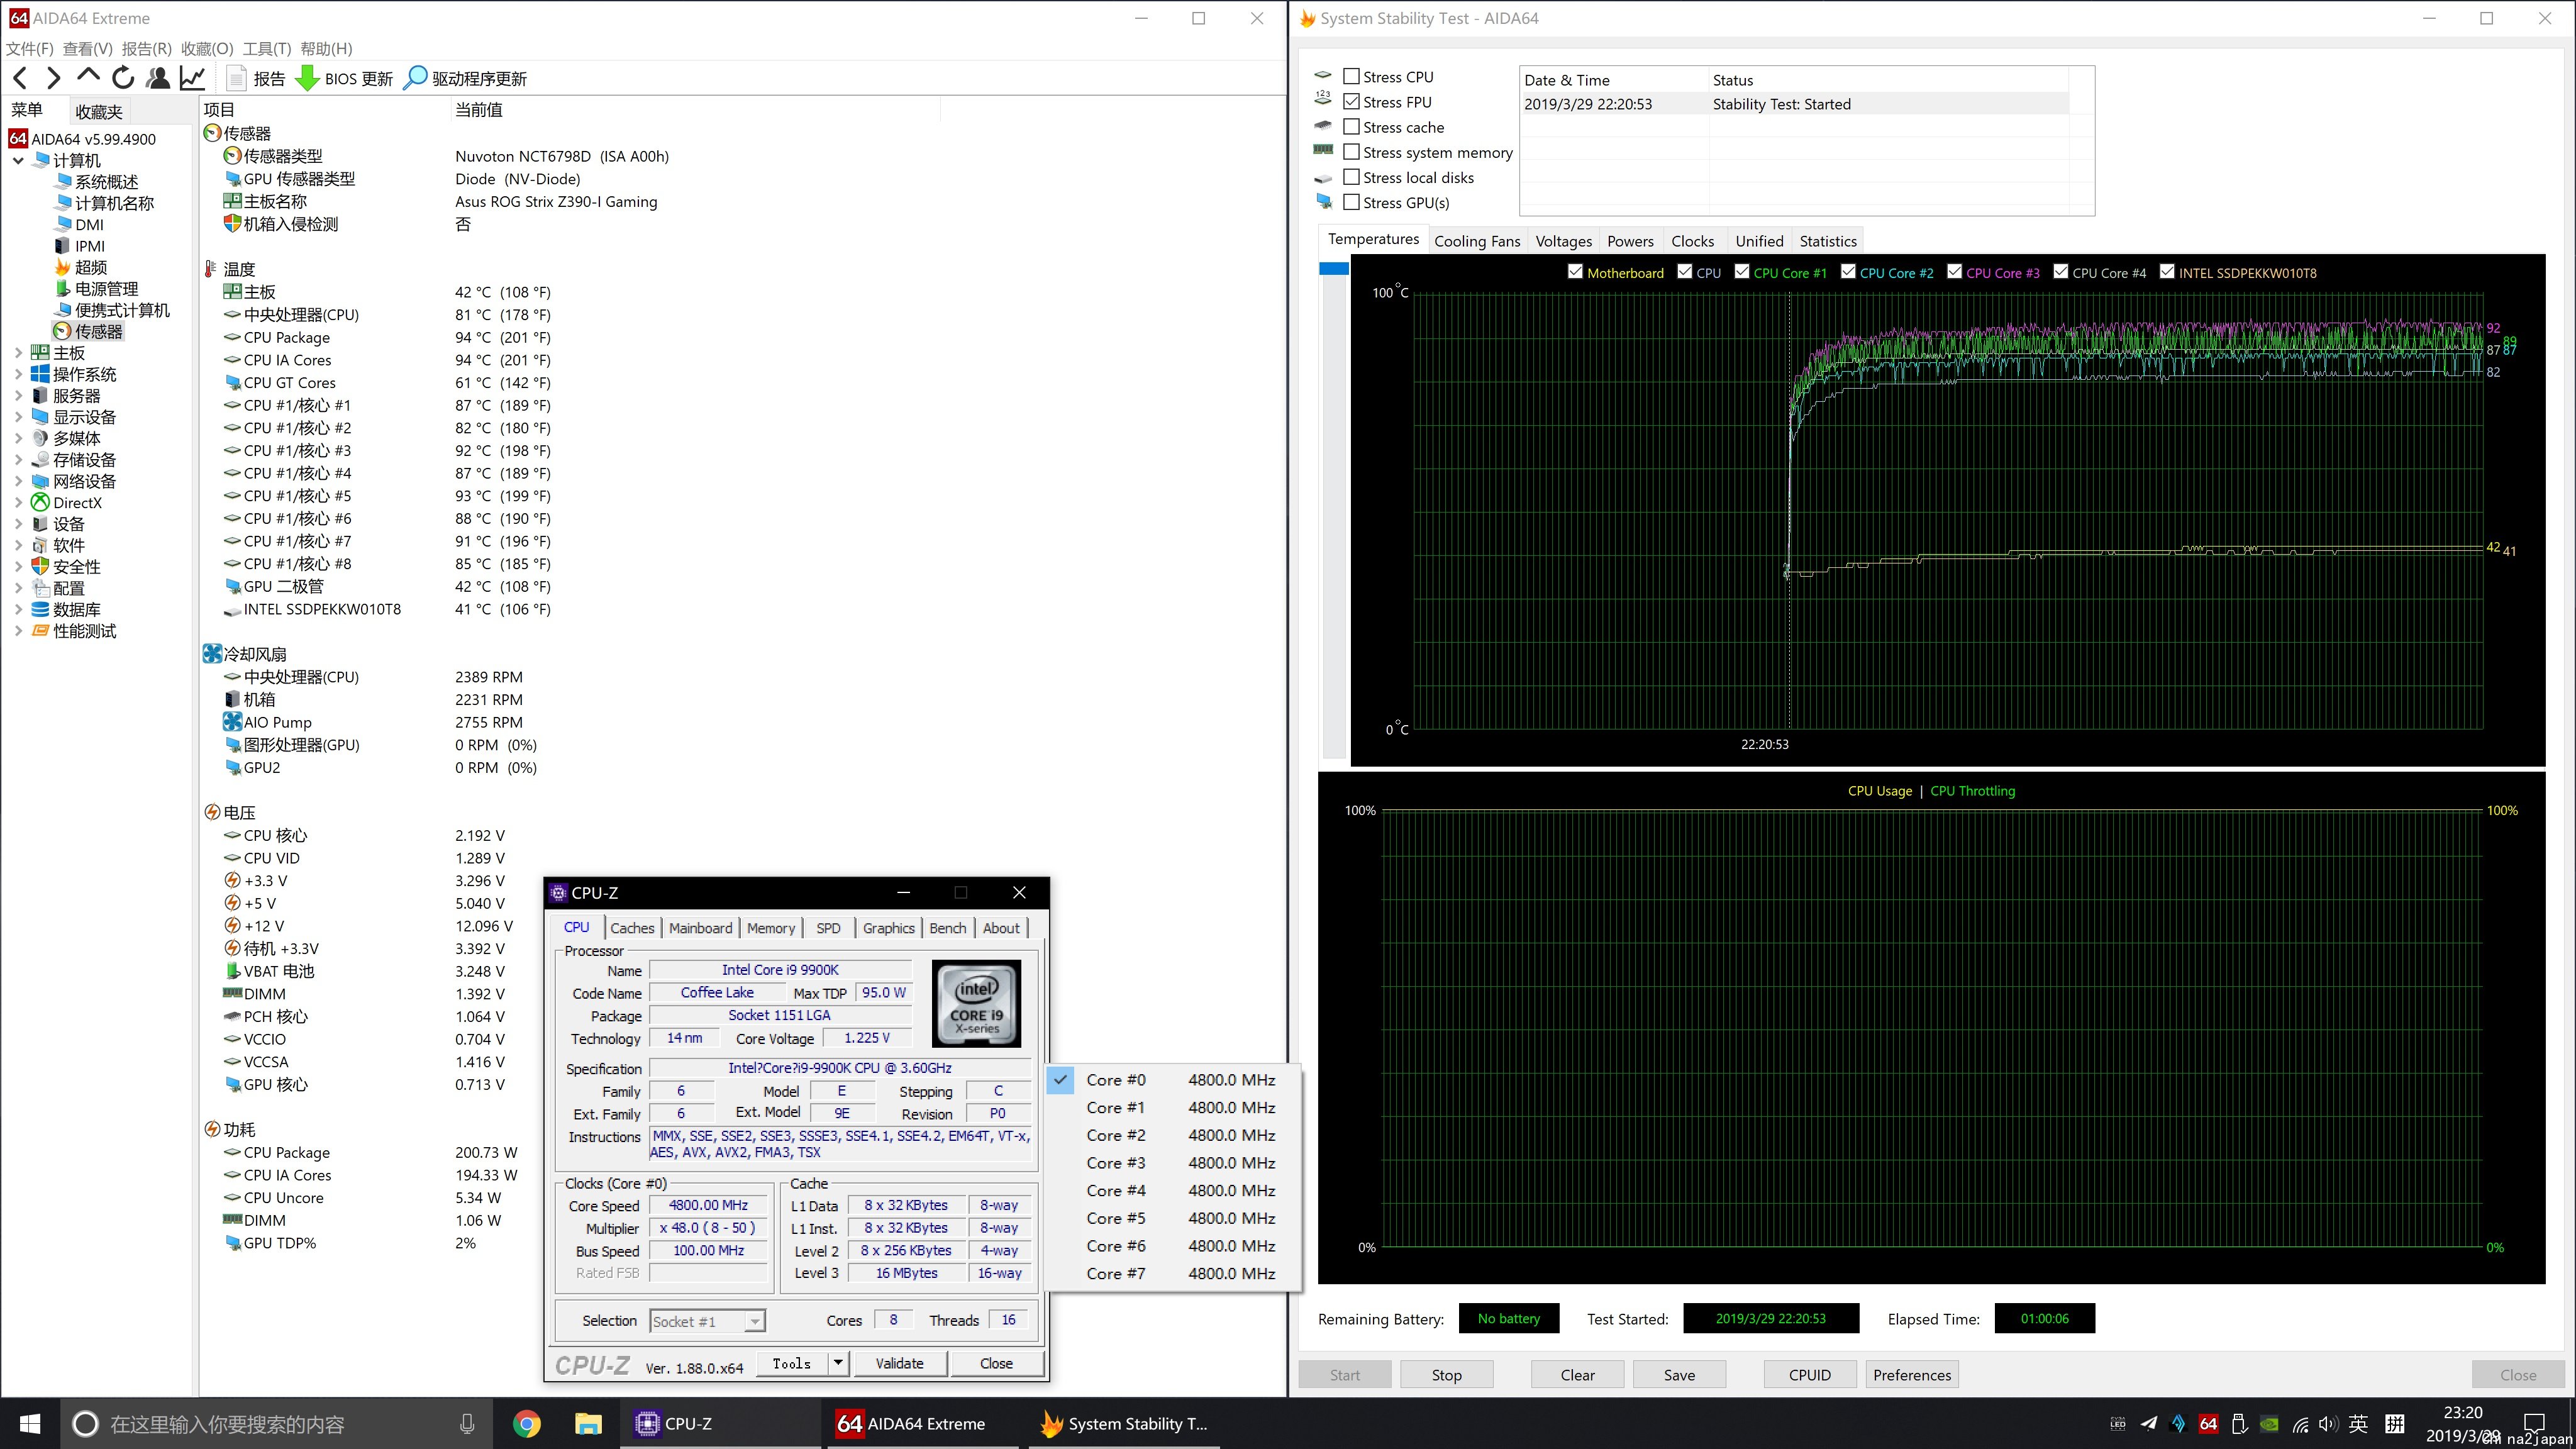Open notification center icon

click(x=2534, y=1423)
